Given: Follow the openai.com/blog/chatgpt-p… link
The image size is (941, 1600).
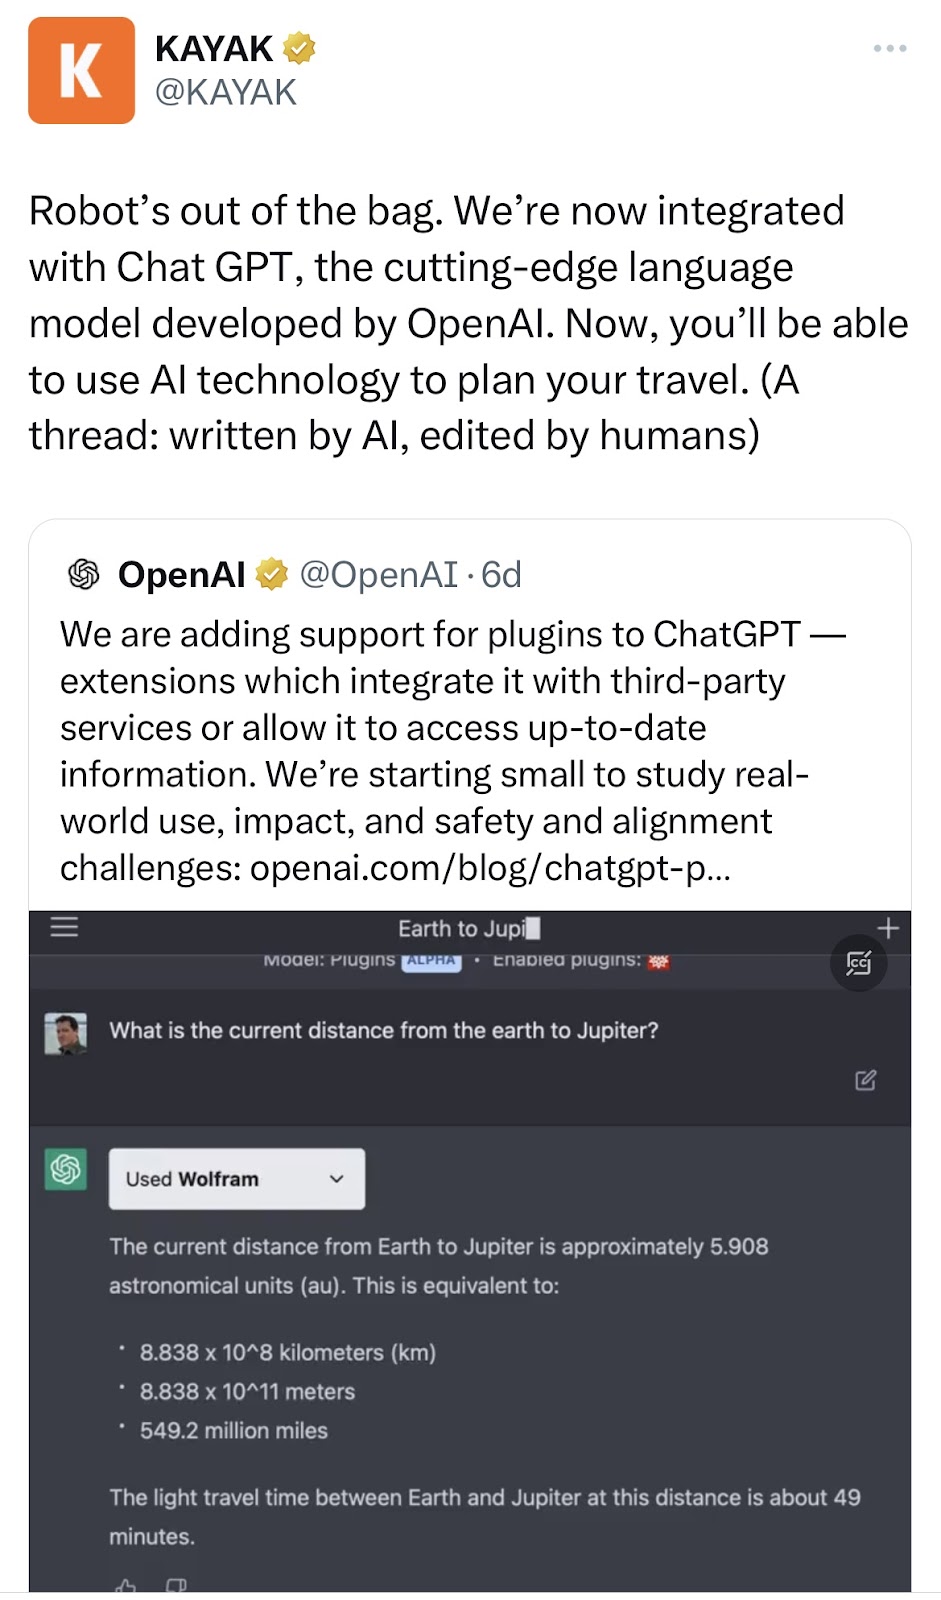Looking at the screenshot, I should pos(490,867).
